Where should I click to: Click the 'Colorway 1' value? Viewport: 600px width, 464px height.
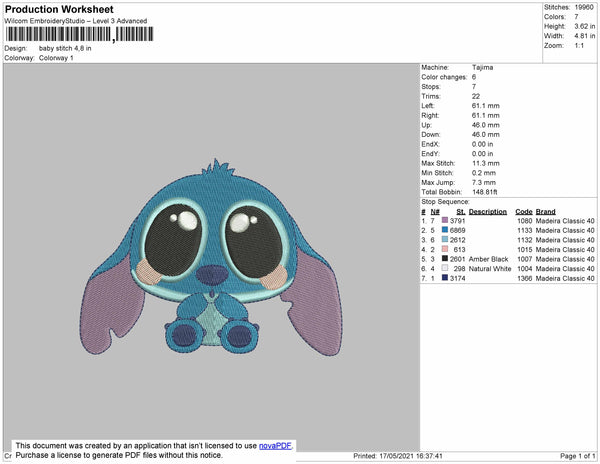(56, 58)
